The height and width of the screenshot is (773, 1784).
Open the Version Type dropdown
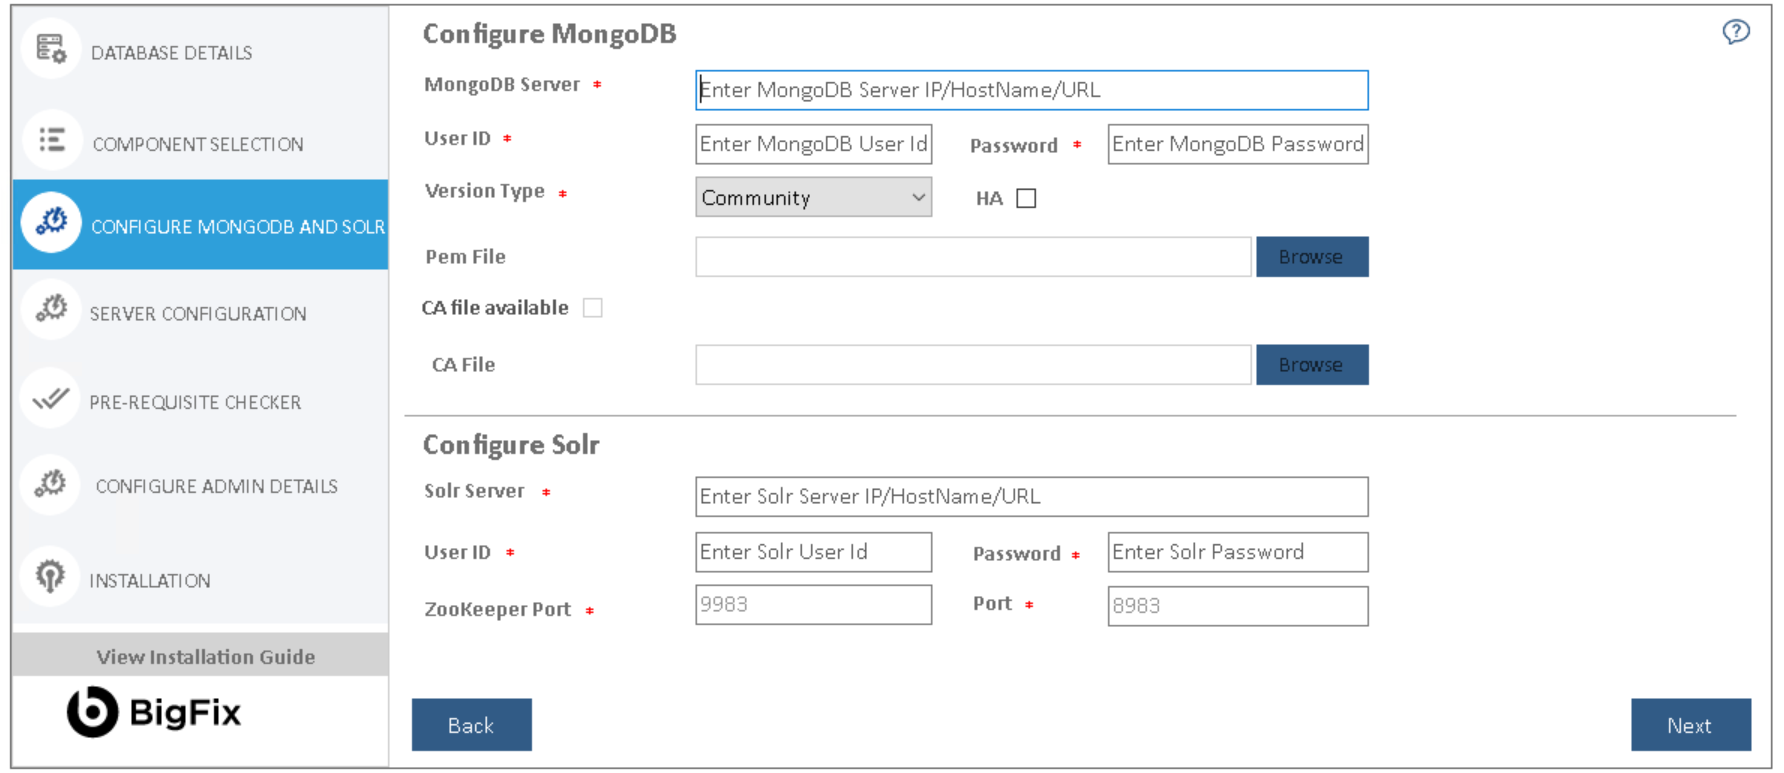coord(813,198)
